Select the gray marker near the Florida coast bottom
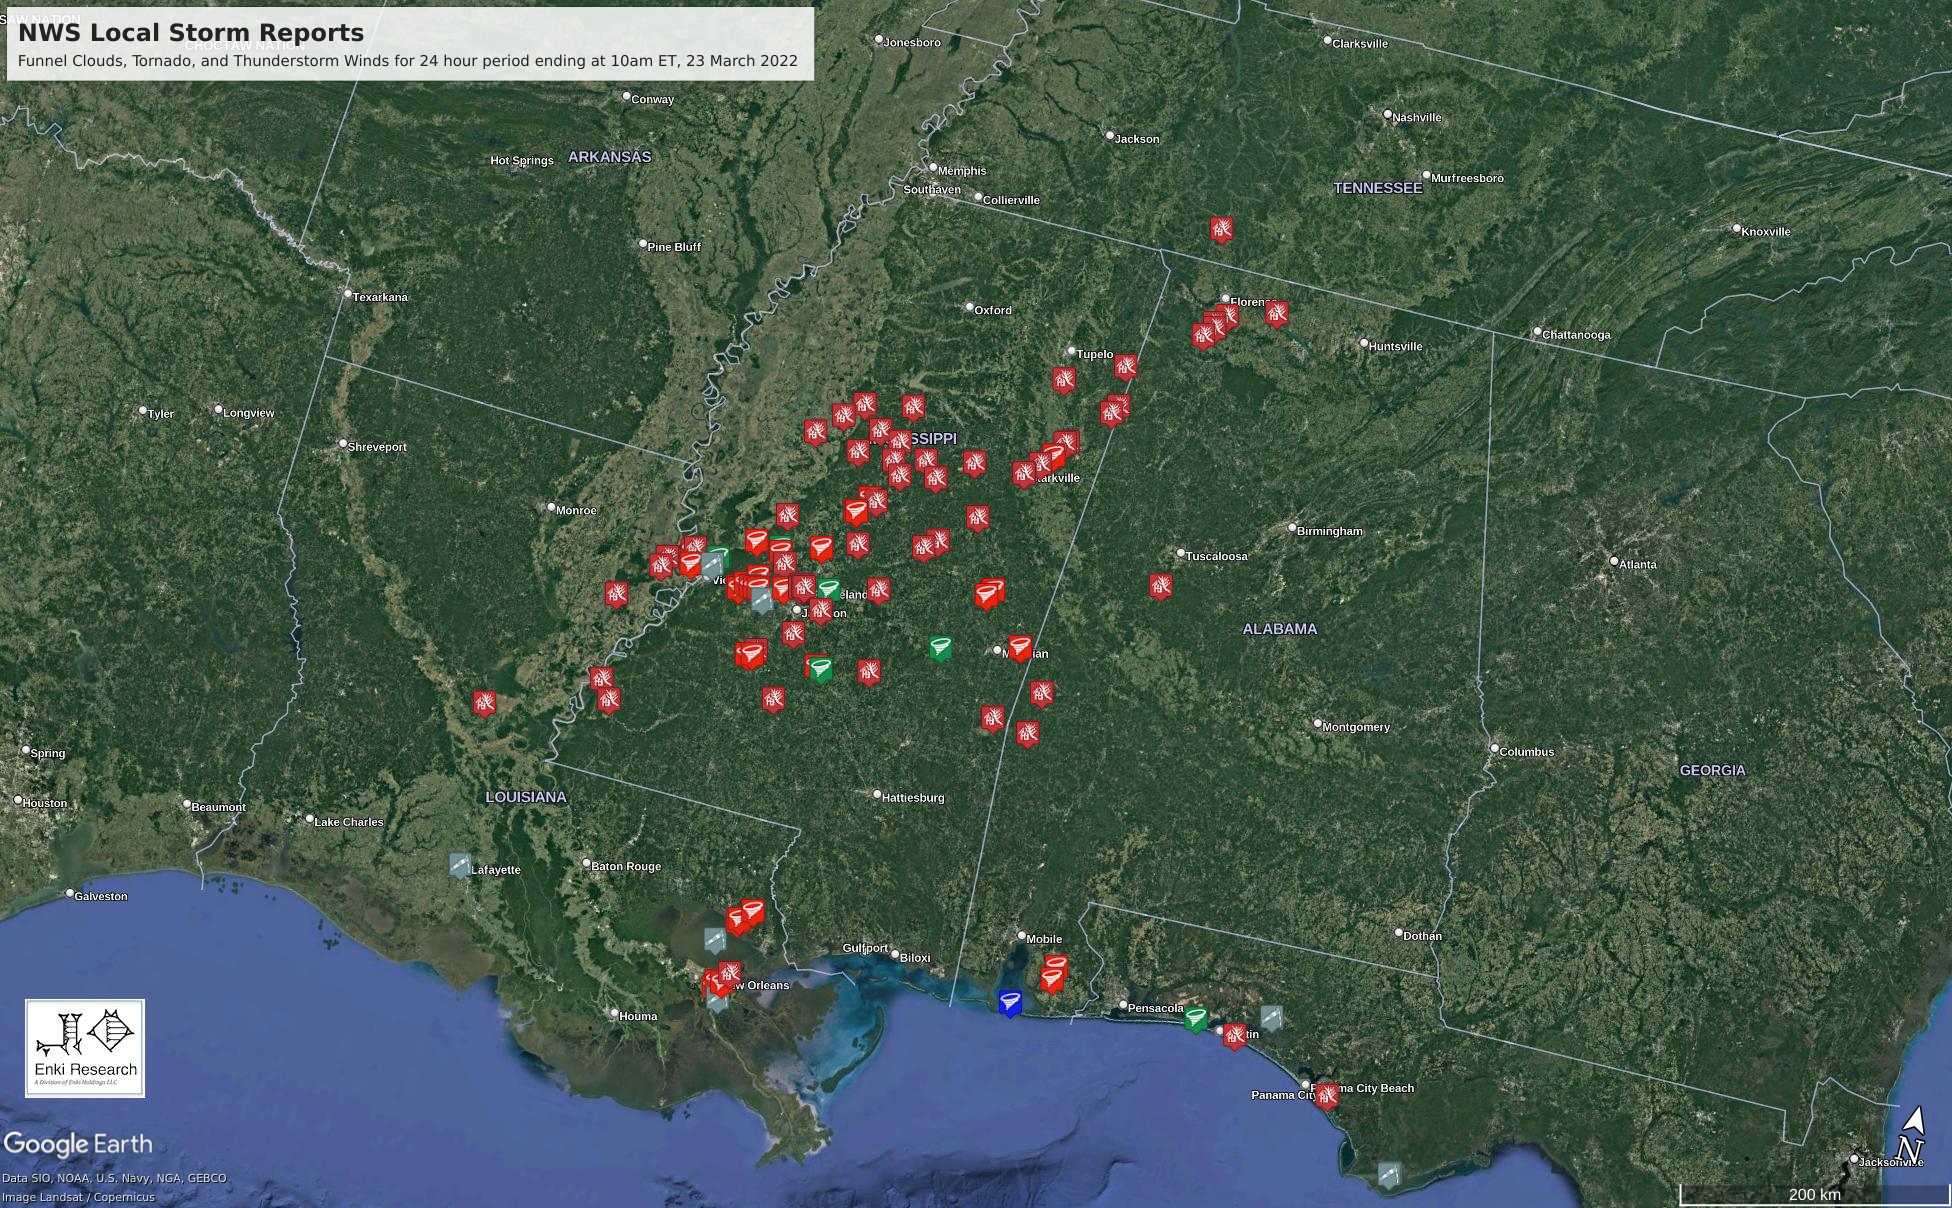Screen dimensions: 1952x1208 (1389, 1174)
